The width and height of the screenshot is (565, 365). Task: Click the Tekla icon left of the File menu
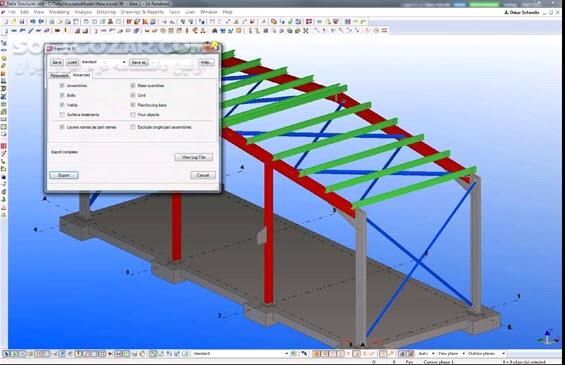(3, 12)
